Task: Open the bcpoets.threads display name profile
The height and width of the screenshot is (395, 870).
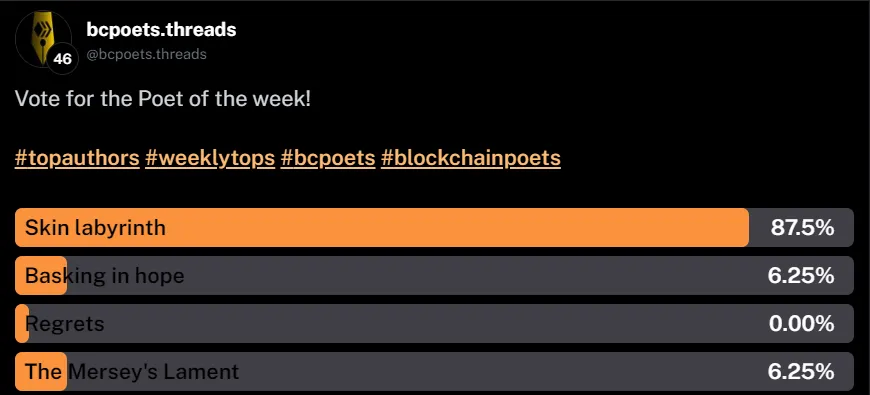Action: coord(161,30)
